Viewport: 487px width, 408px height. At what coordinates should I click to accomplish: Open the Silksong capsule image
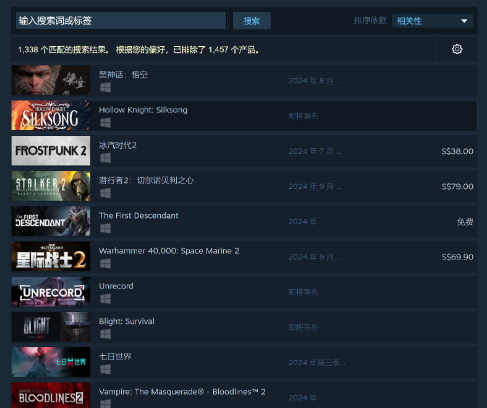pyautogui.click(x=51, y=115)
